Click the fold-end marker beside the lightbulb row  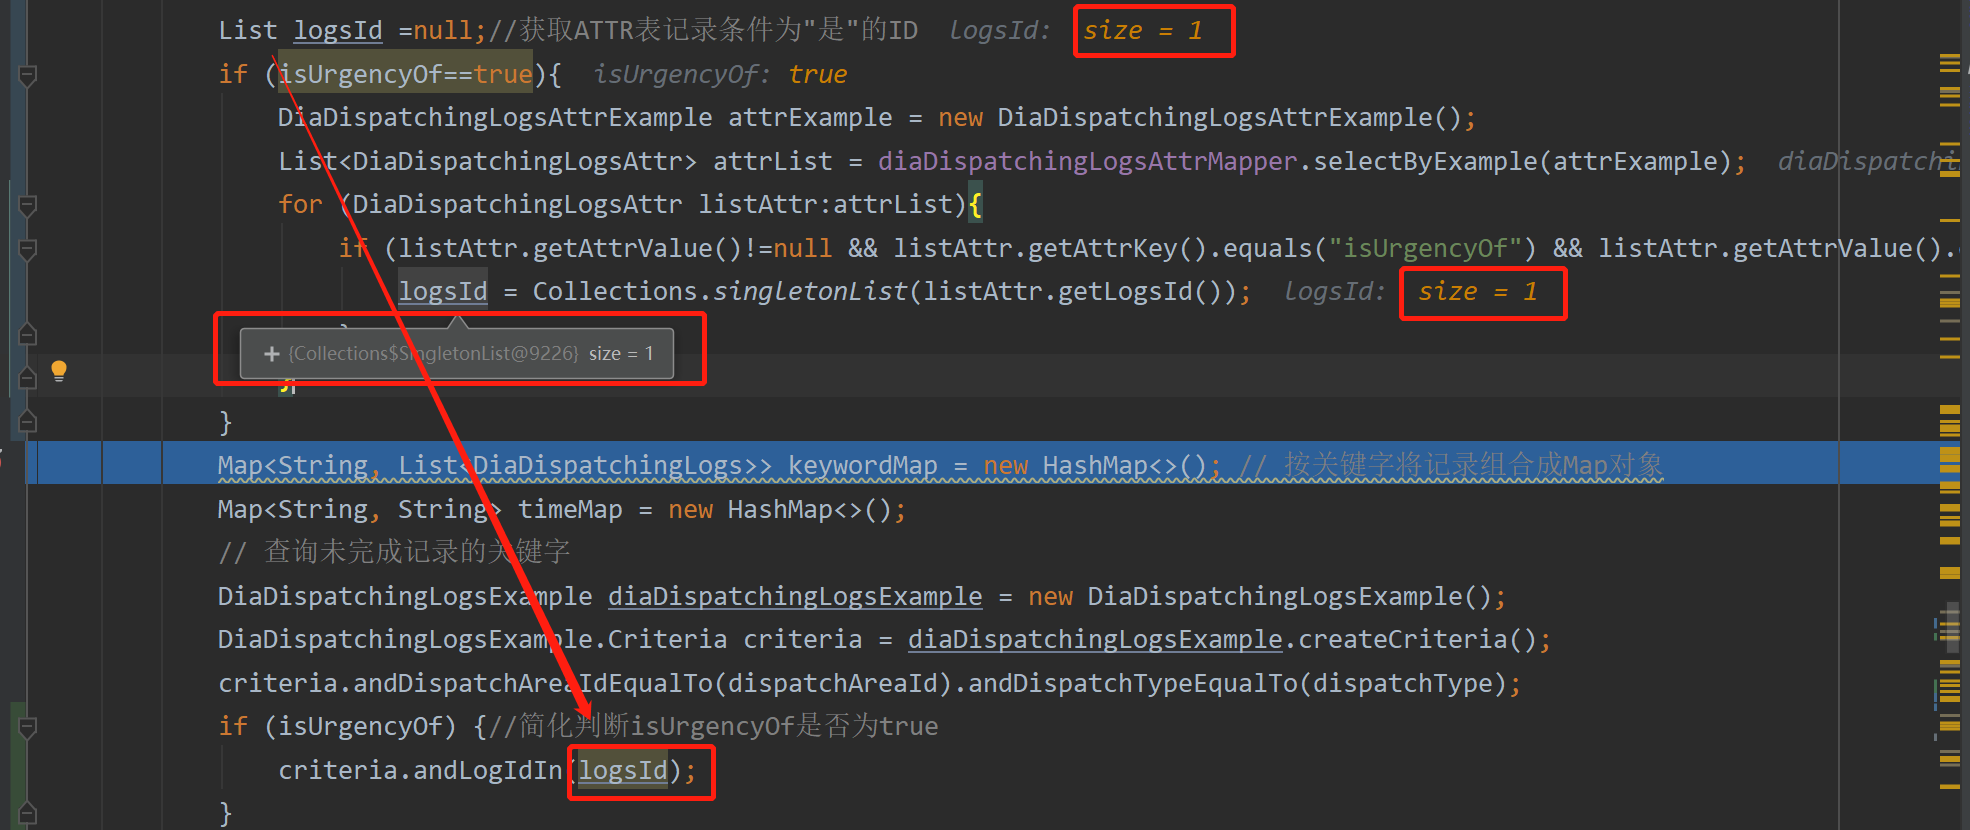click(x=28, y=377)
